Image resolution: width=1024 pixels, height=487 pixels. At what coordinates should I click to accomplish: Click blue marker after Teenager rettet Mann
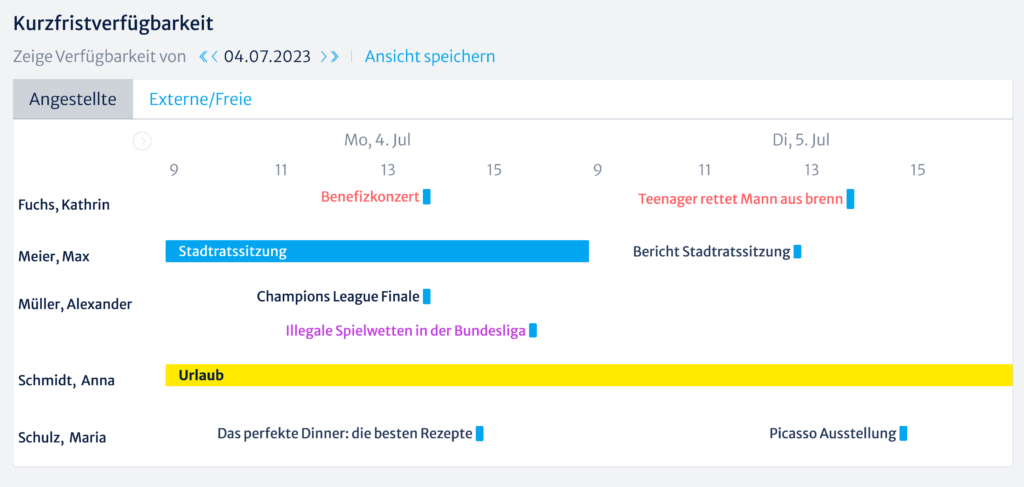click(850, 198)
